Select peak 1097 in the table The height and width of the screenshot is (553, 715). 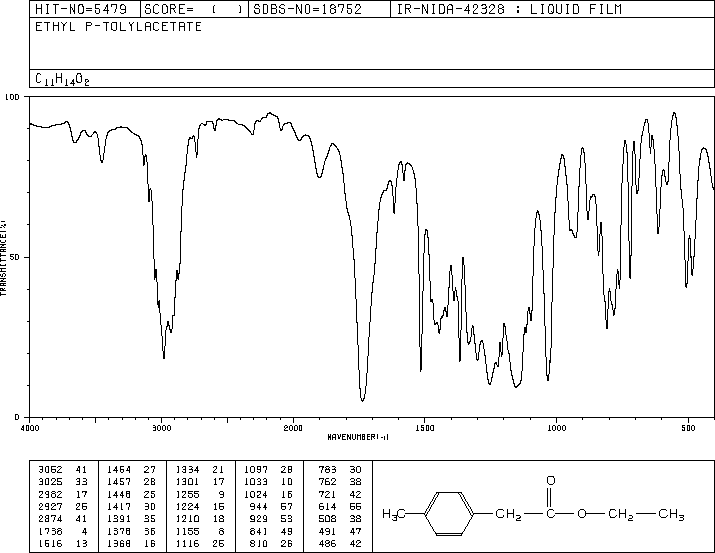coord(256,469)
